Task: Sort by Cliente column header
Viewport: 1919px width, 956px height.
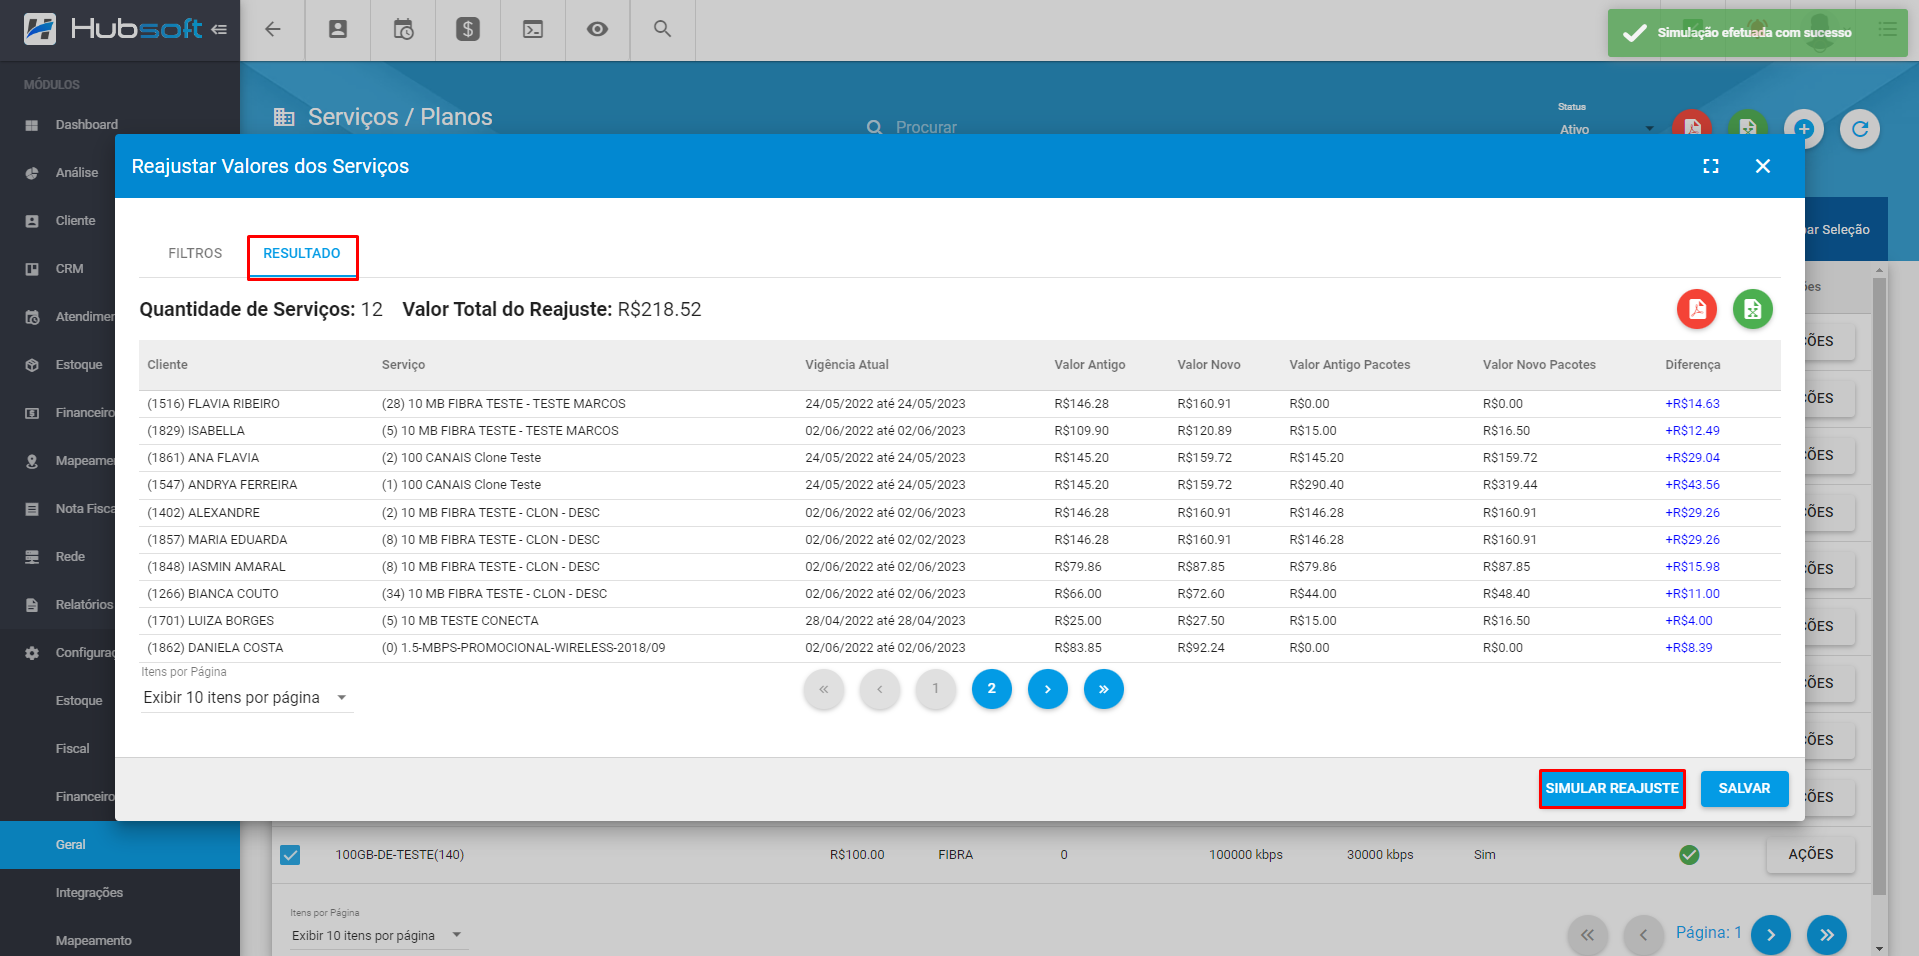Action: 167,365
